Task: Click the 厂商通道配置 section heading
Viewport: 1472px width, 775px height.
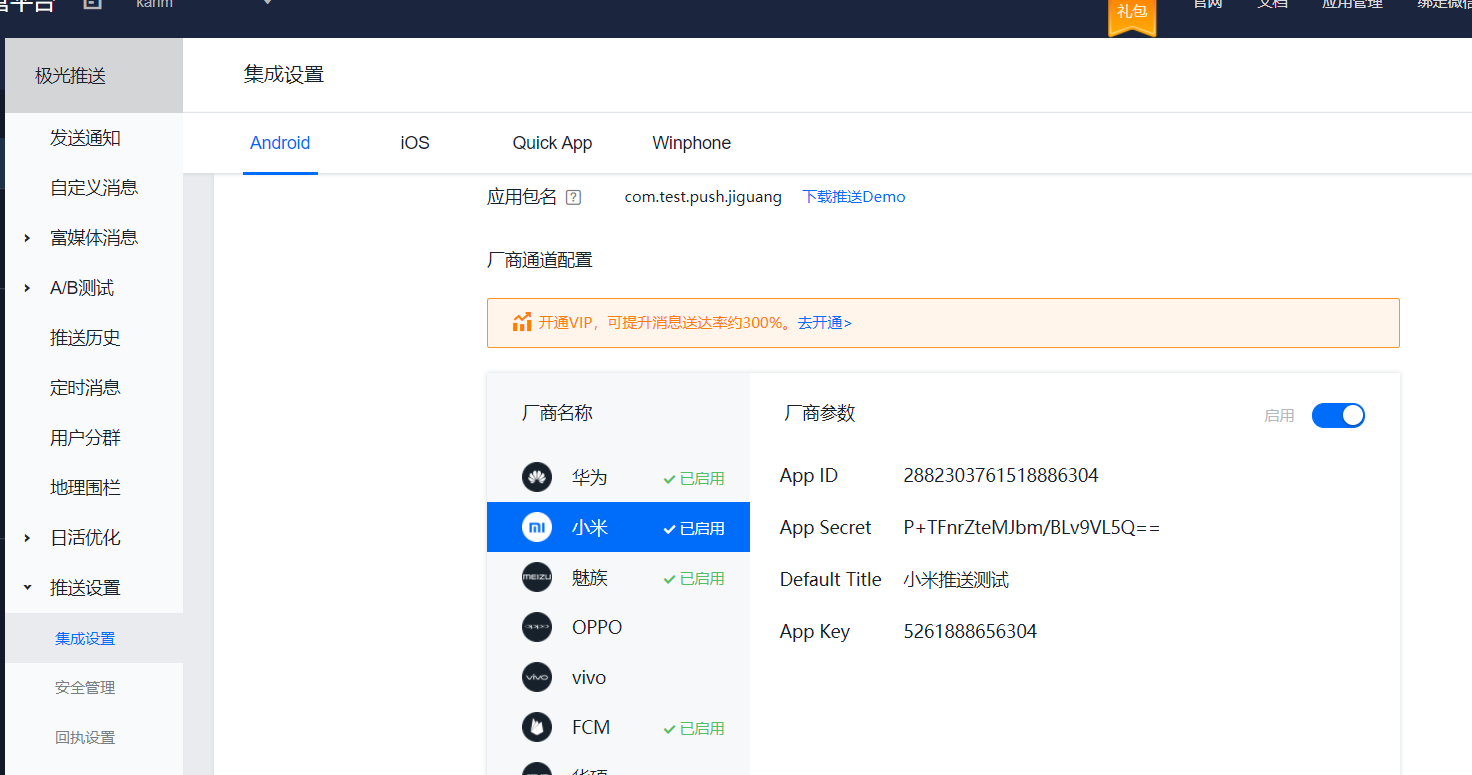Action: 539,260
